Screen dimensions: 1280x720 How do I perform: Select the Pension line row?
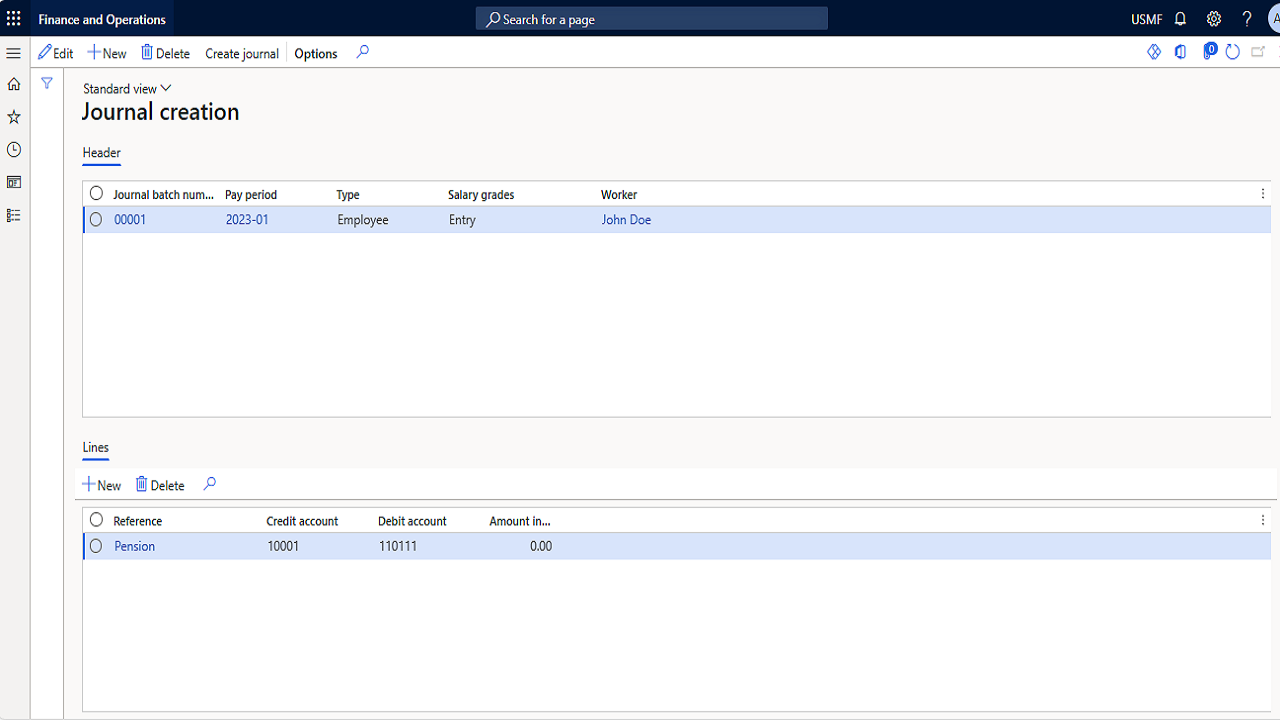point(96,546)
